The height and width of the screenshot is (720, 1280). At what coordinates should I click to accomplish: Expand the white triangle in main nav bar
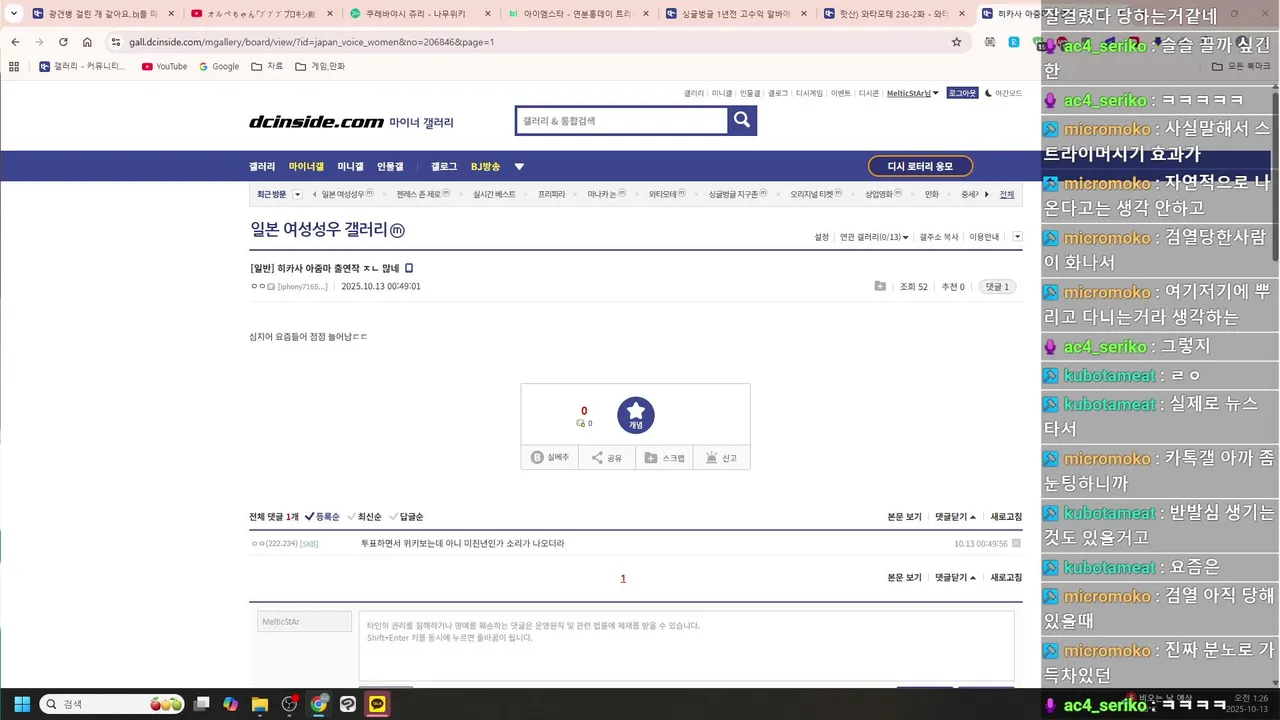pyautogui.click(x=519, y=167)
